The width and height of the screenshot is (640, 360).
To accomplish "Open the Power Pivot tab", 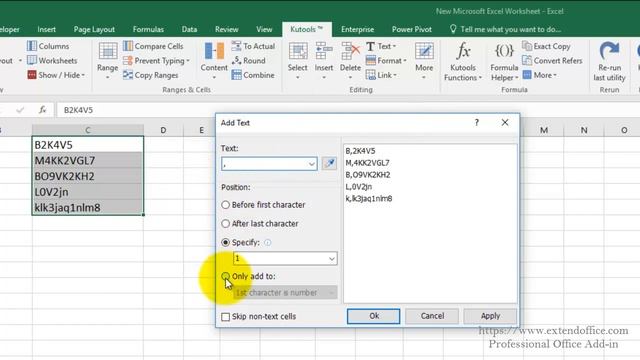I will [x=411, y=29].
